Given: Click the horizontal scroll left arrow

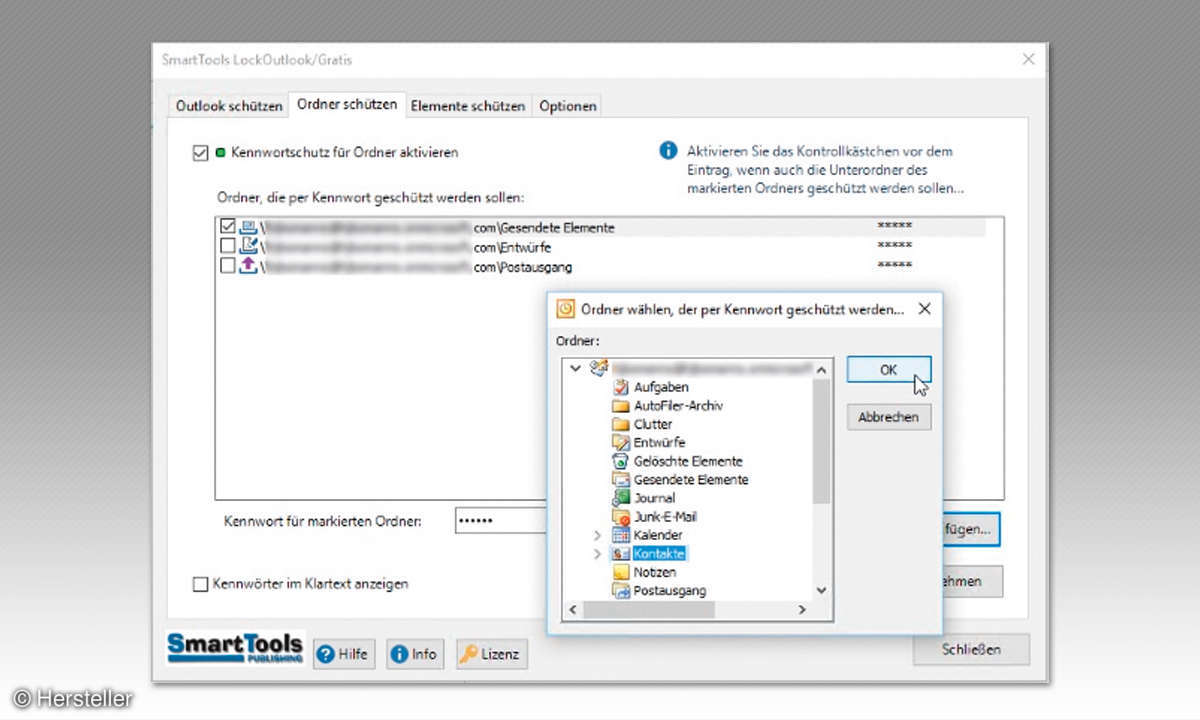Looking at the screenshot, I should tap(573, 609).
